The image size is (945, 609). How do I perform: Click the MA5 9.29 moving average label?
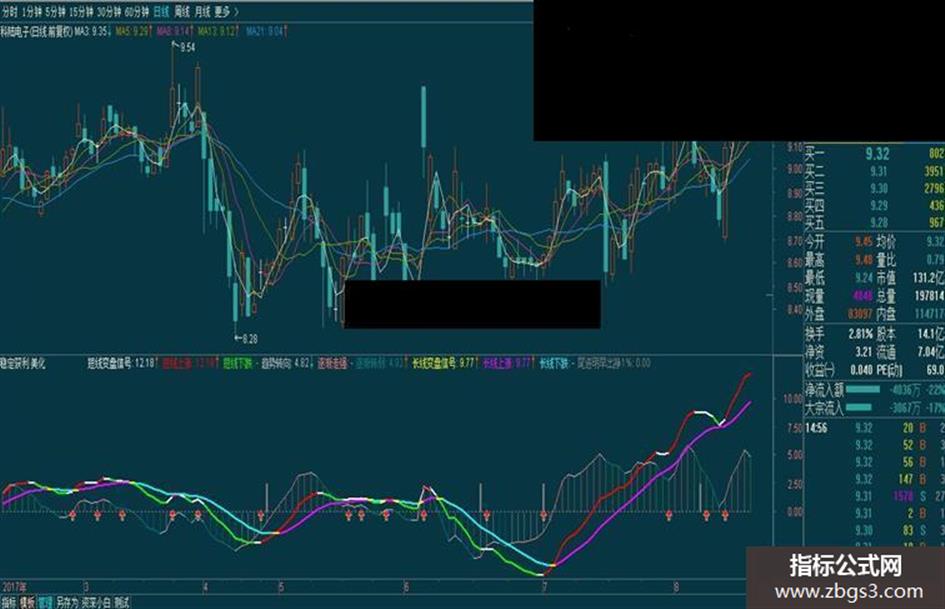click(133, 31)
